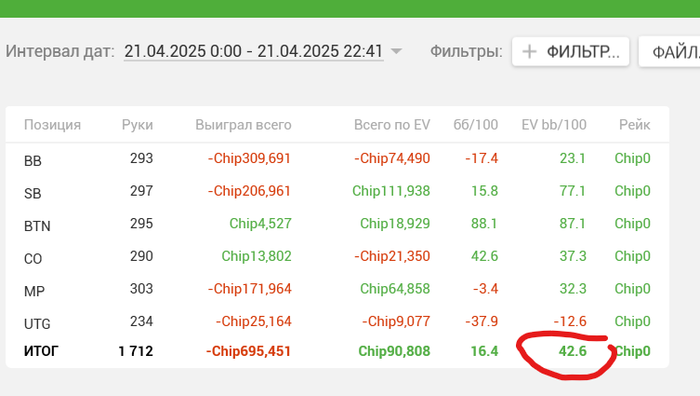This screenshot has width=700, height=396.
Task: Sort by the Выиграл всего column header
Action: (x=243, y=125)
